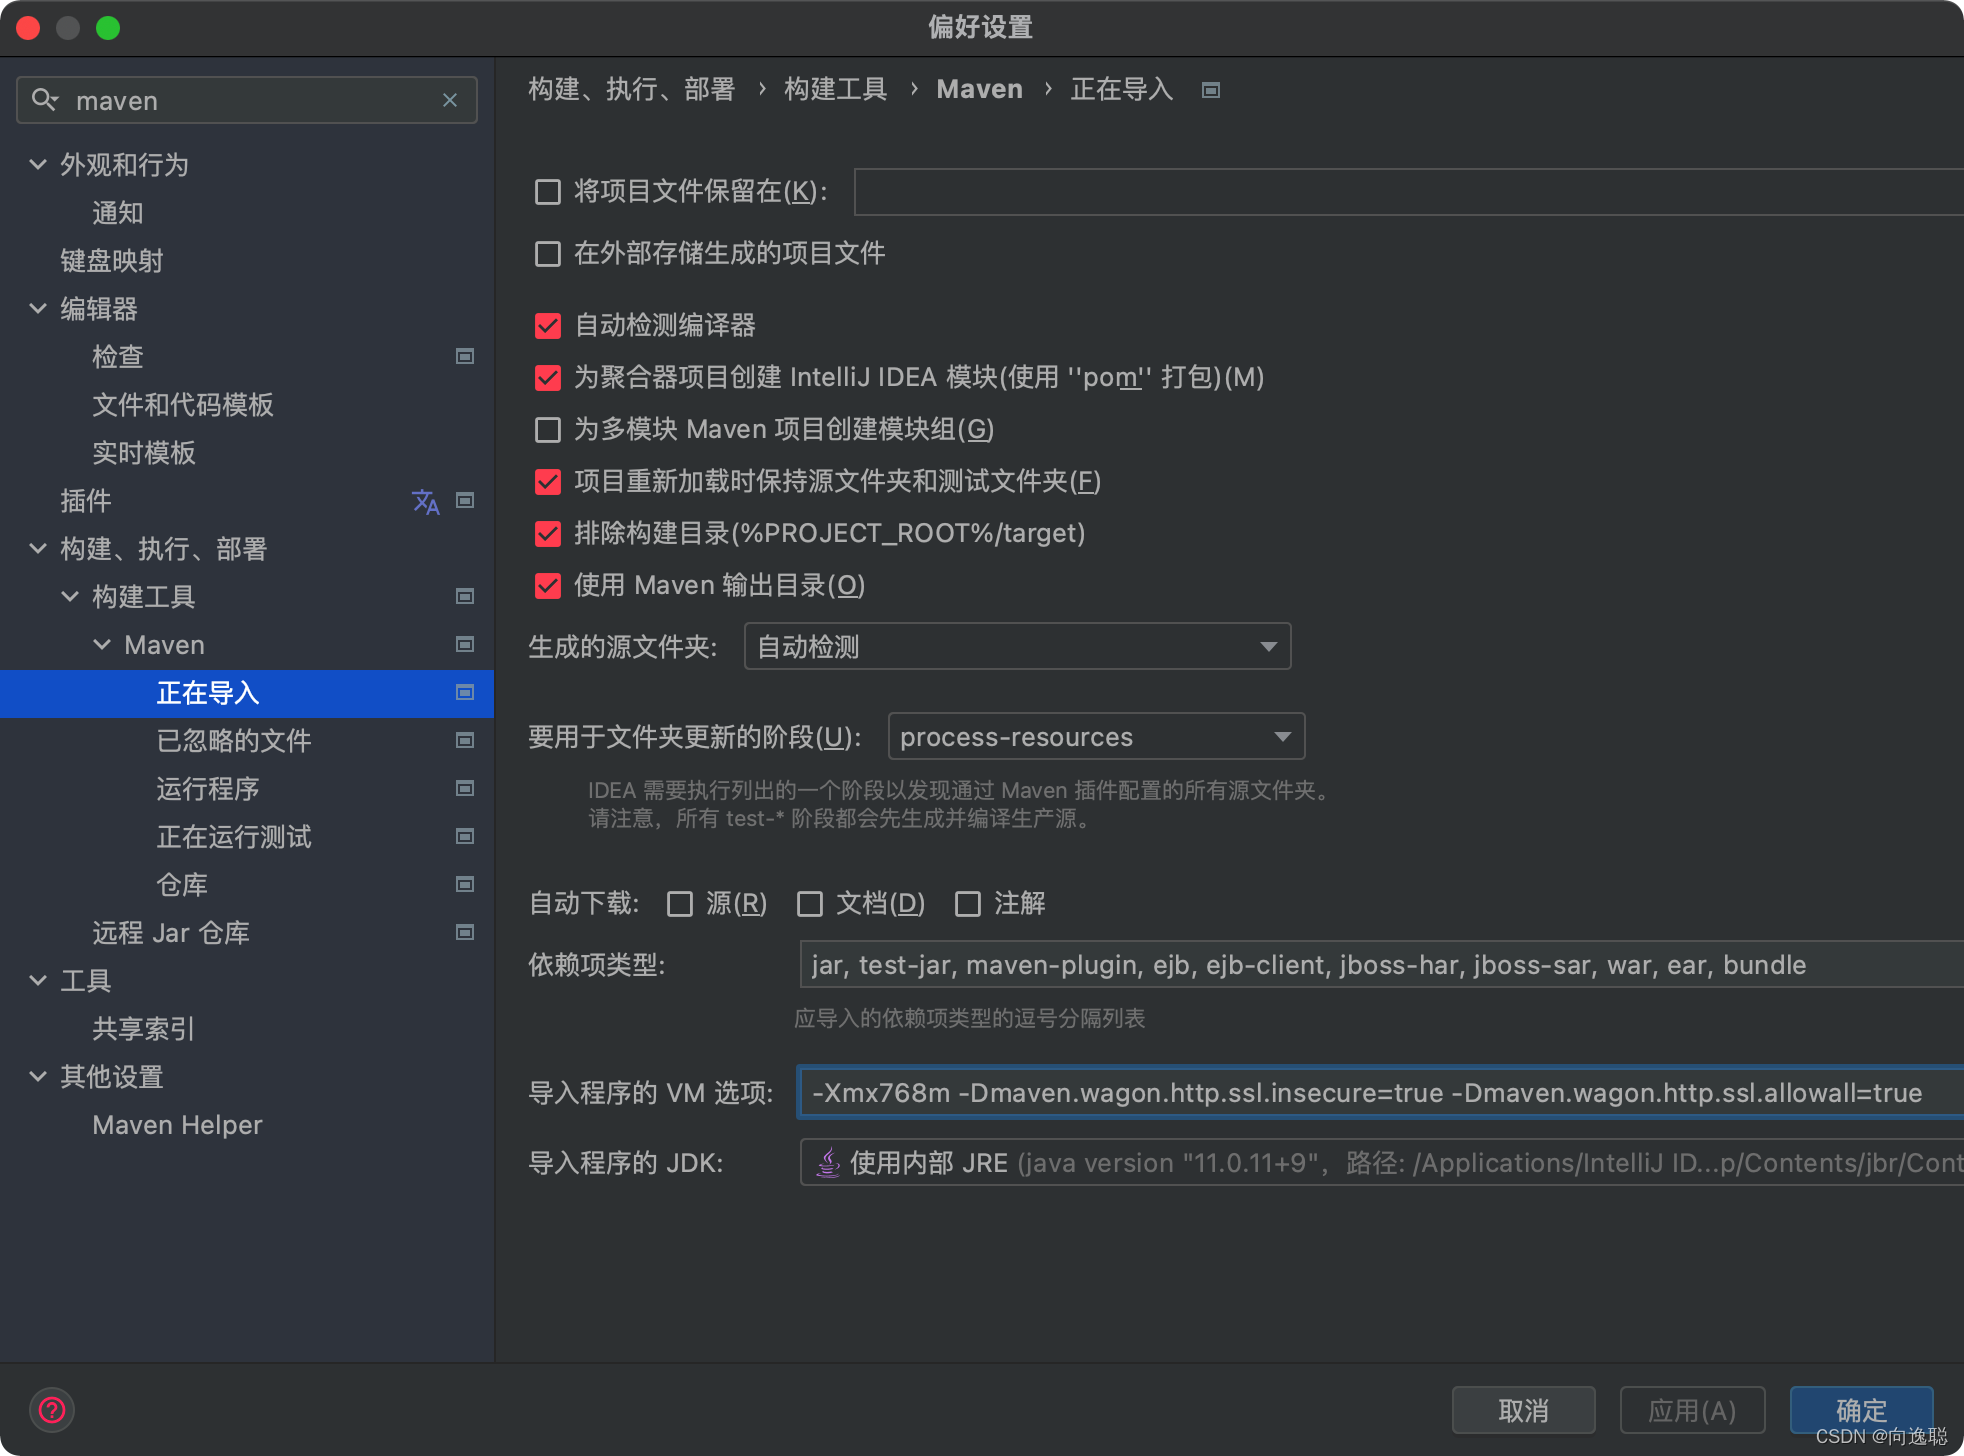
Task: Click the 依赖项类型 text field
Action: (1382, 964)
